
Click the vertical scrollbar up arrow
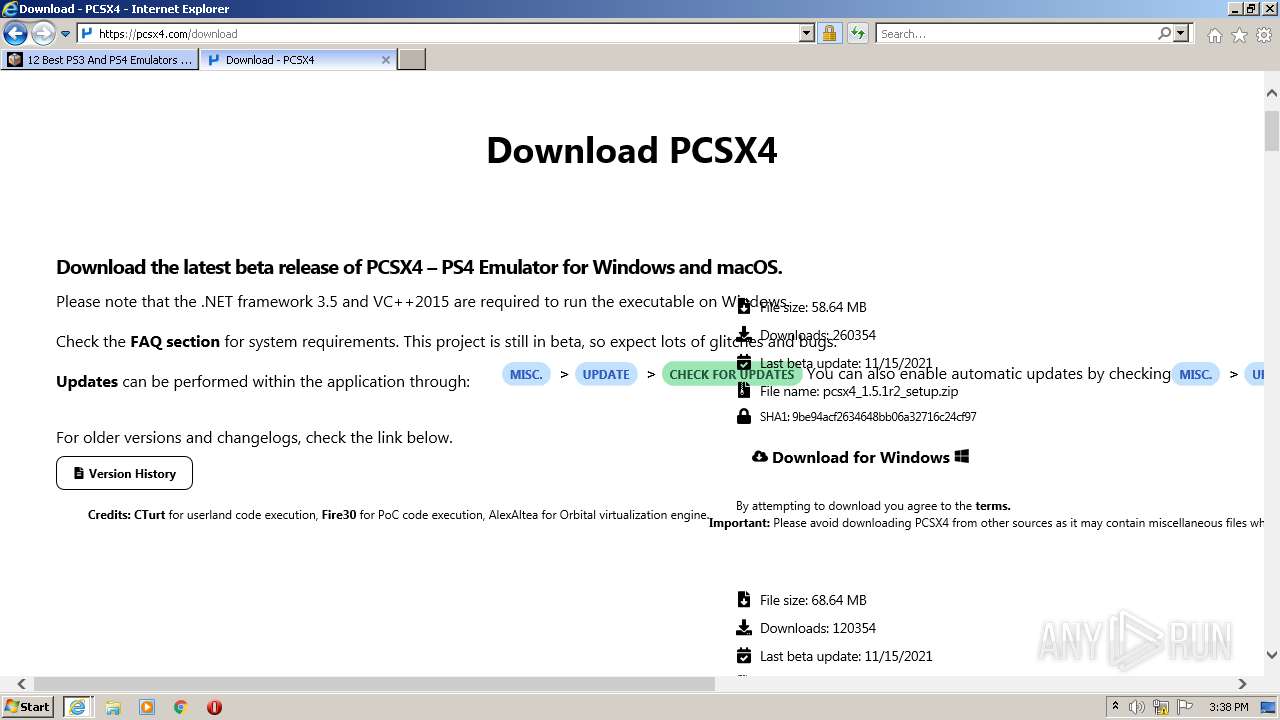coord(1271,92)
